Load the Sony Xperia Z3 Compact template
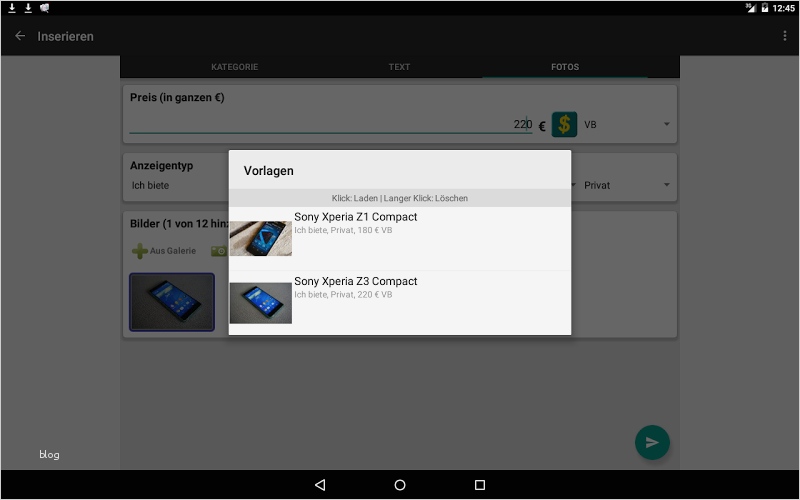This screenshot has width=800, height=500. pos(400,303)
